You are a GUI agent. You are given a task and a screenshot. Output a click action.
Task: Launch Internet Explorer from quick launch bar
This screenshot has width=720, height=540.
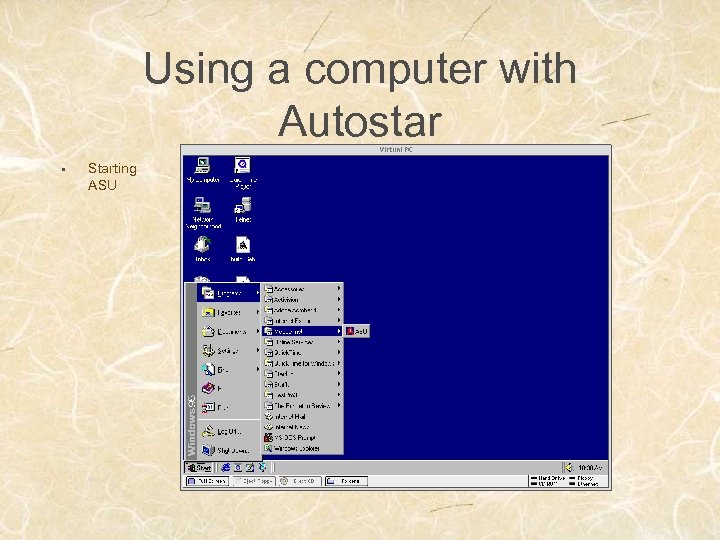pos(225,467)
